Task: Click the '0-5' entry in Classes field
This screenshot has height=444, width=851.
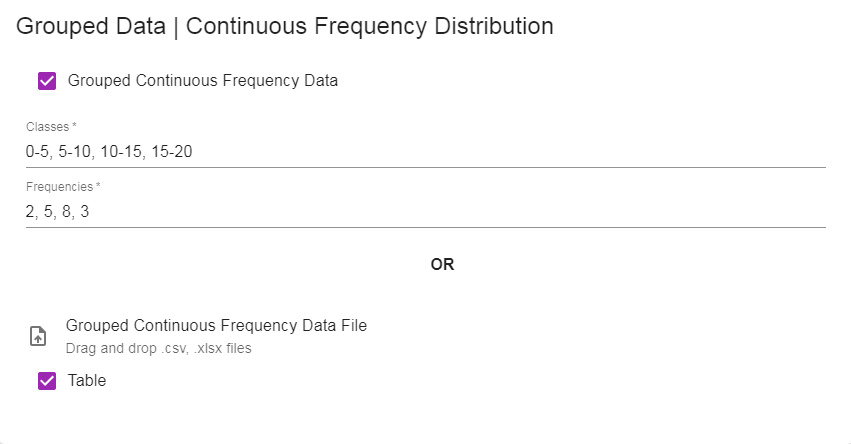Action: (38, 151)
